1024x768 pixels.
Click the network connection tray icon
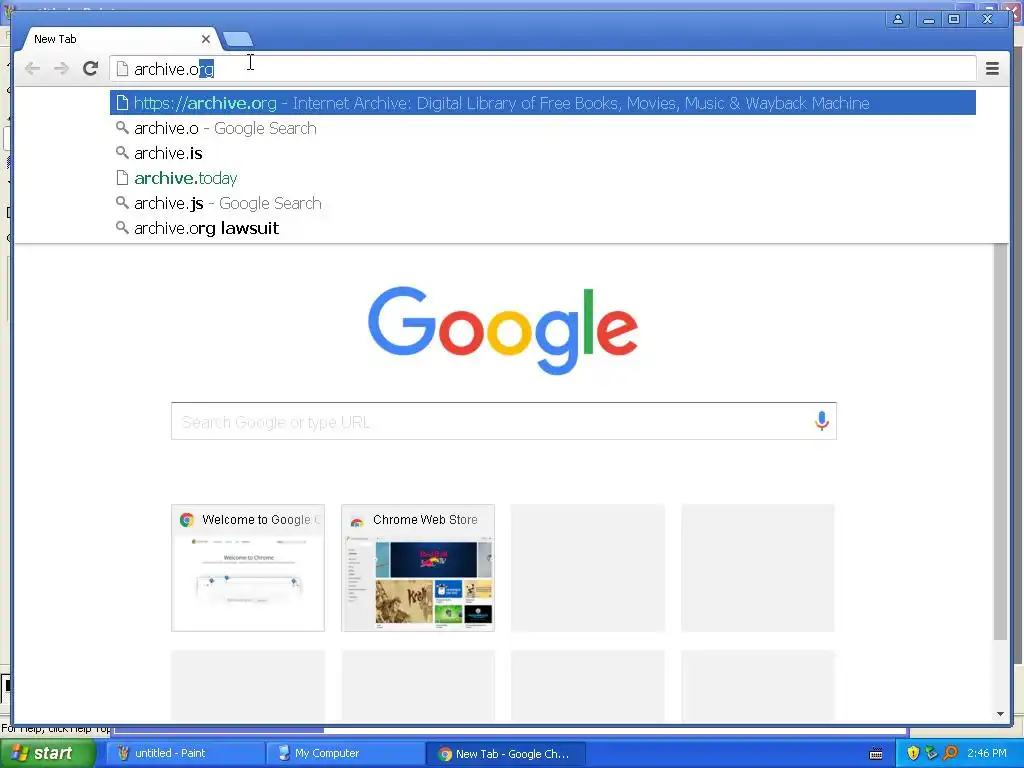point(931,753)
